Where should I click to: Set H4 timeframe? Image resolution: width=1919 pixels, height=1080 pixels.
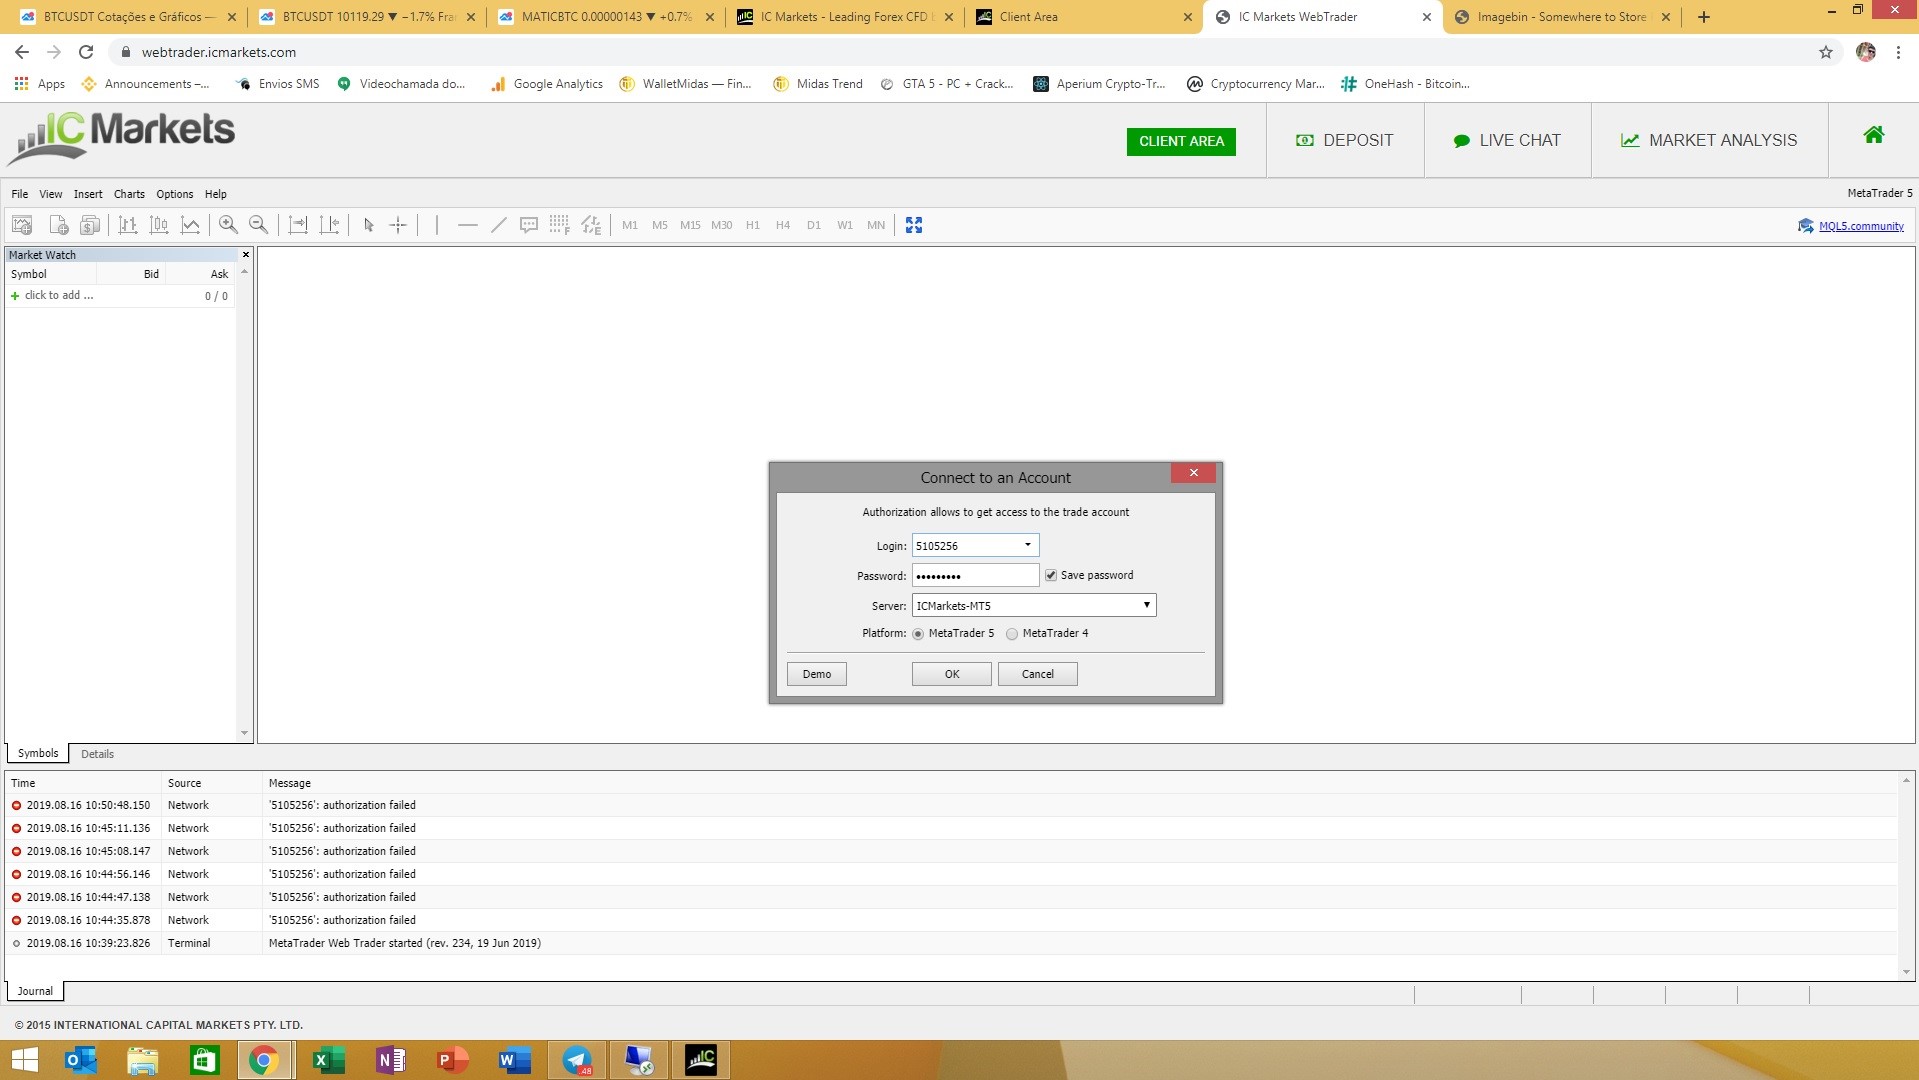[x=783, y=225]
